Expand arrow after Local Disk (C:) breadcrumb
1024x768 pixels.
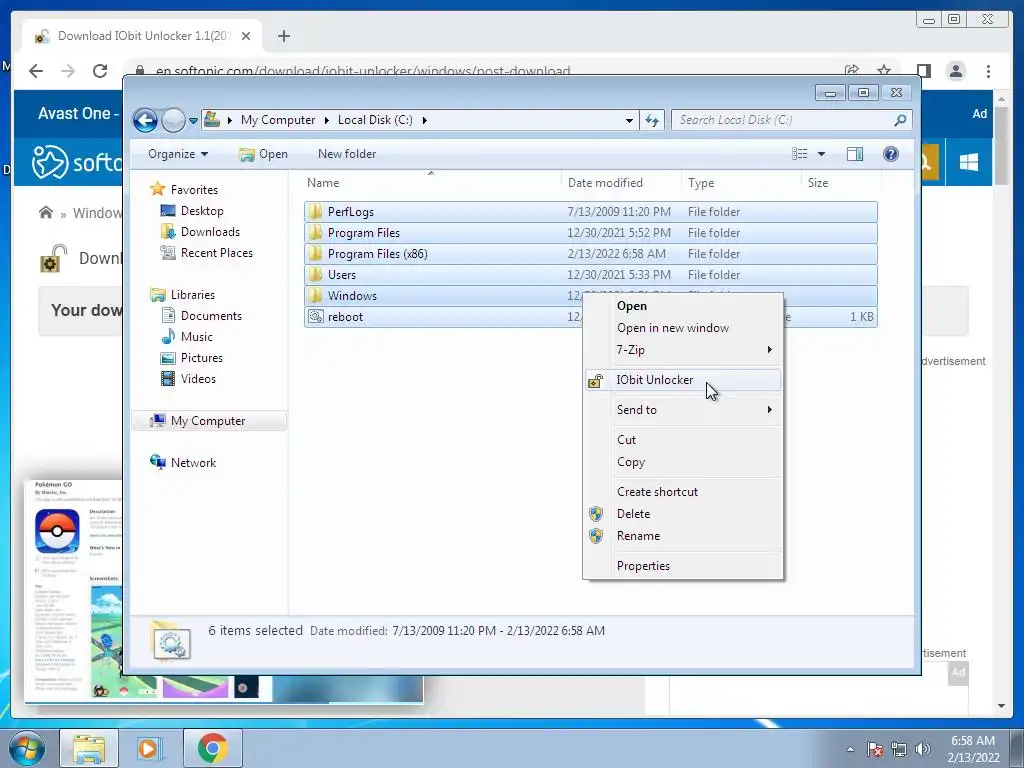click(x=424, y=120)
